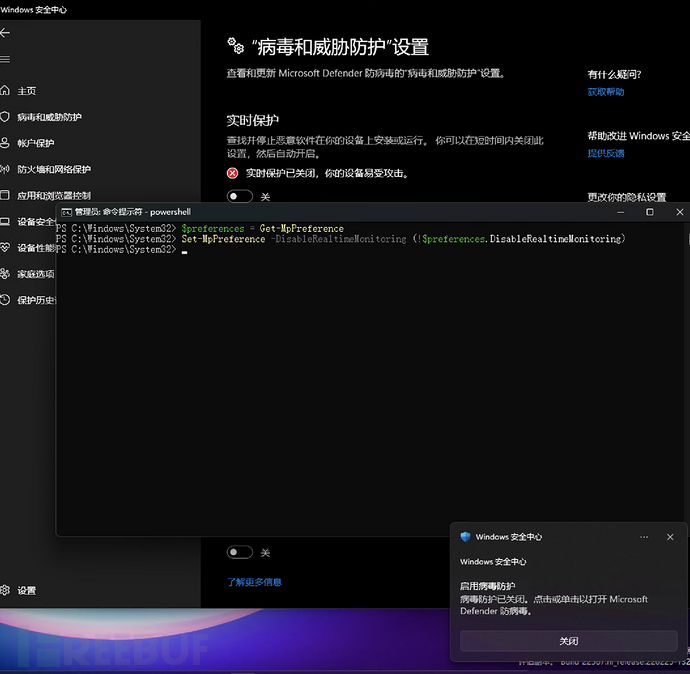Go back with the arrow in Windows Security

[5, 33]
